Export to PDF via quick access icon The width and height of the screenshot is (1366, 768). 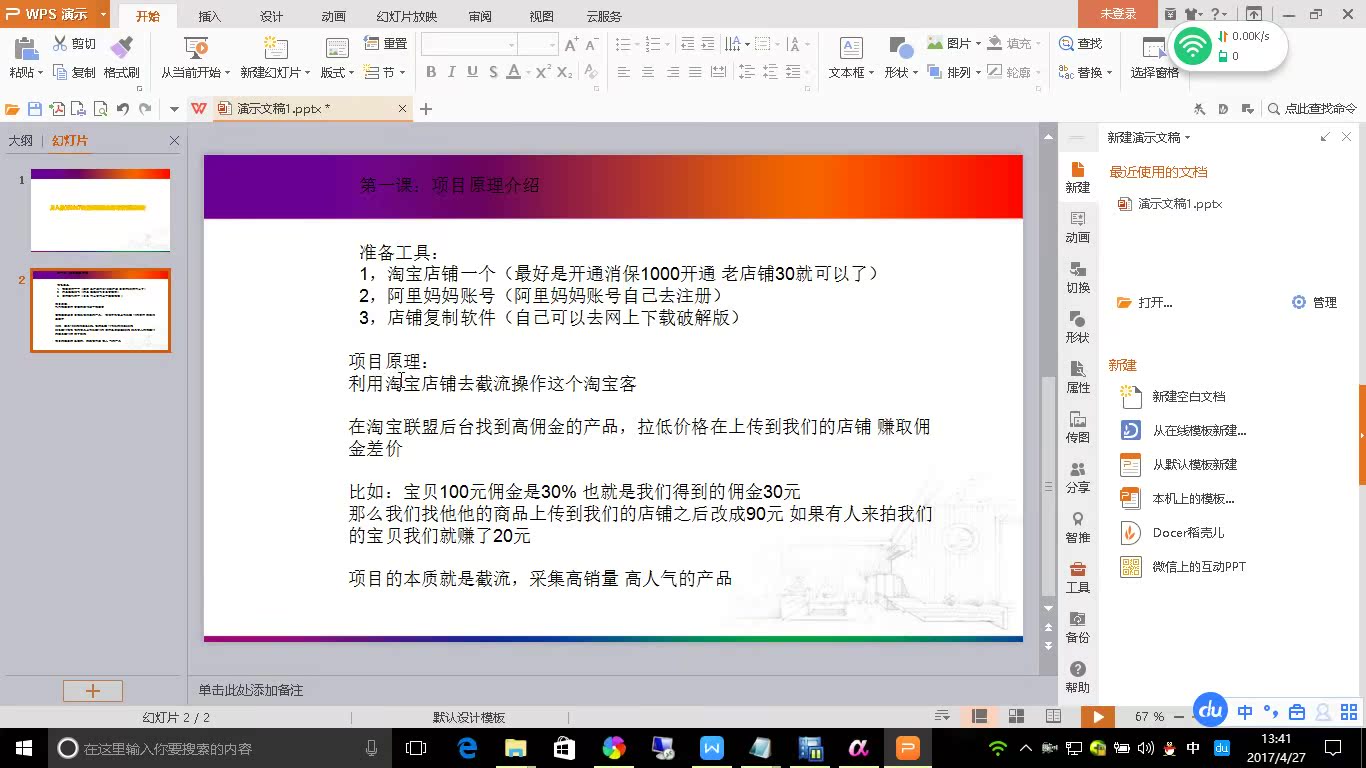[x=57, y=109]
